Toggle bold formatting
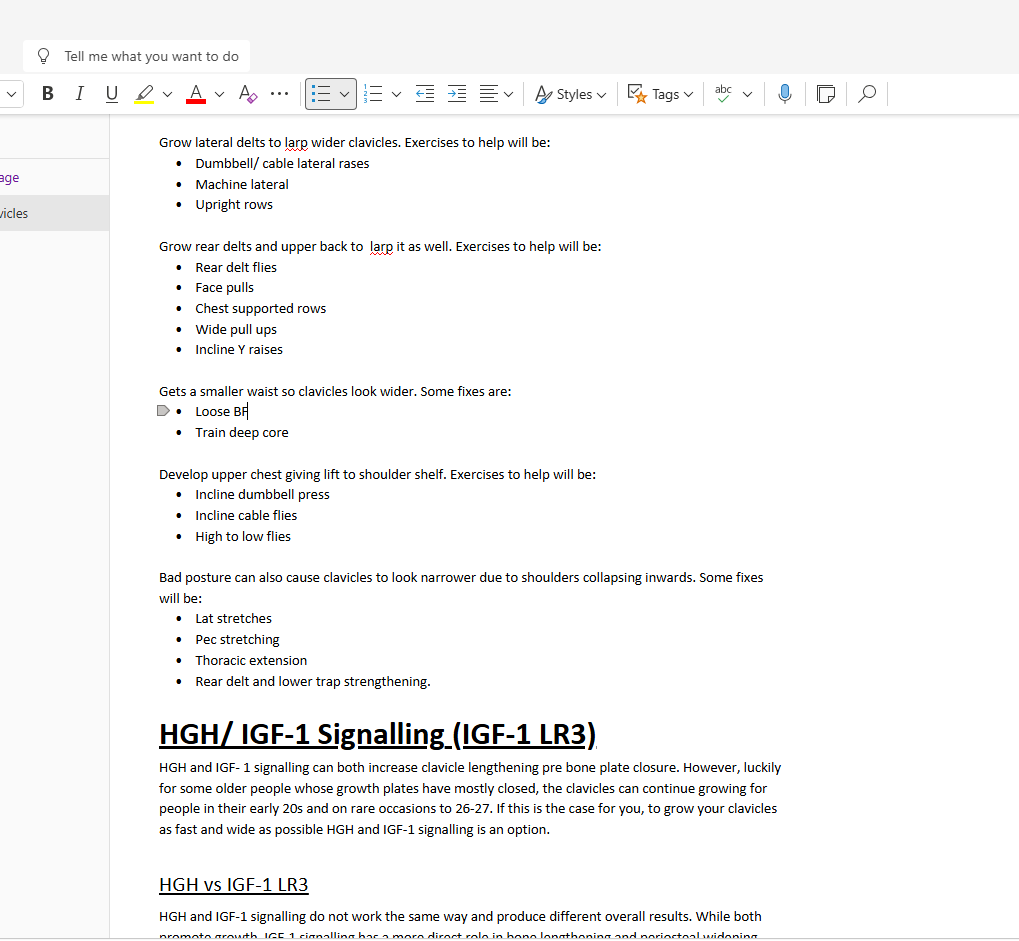 point(47,94)
